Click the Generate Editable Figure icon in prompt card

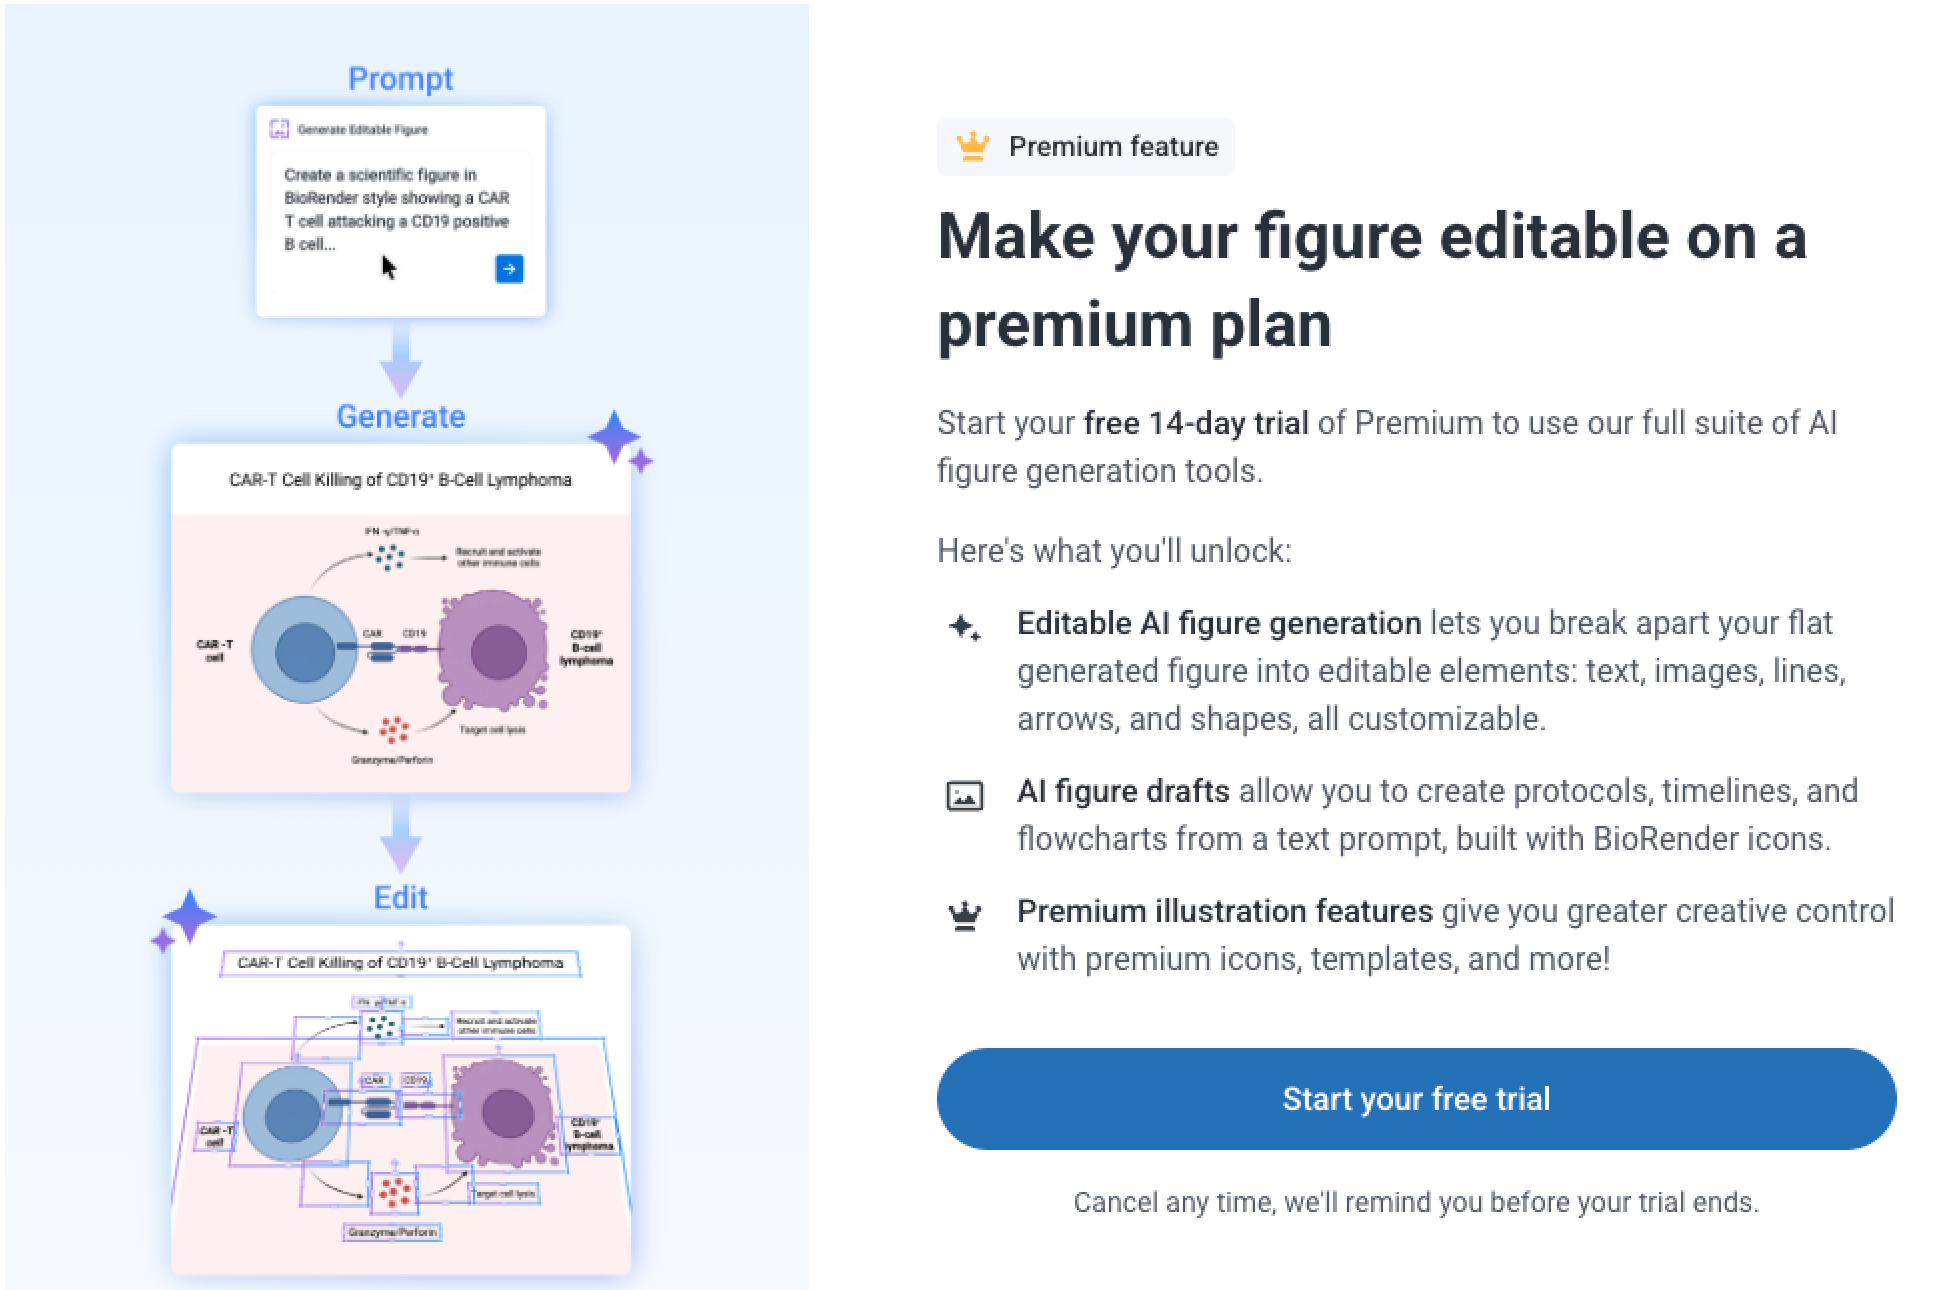click(279, 129)
